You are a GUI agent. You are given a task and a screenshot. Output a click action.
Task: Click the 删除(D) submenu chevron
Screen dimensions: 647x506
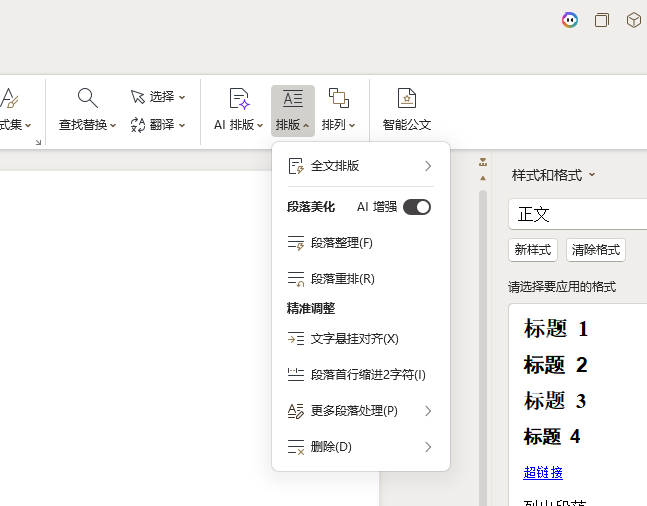pyautogui.click(x=428, y=447)
